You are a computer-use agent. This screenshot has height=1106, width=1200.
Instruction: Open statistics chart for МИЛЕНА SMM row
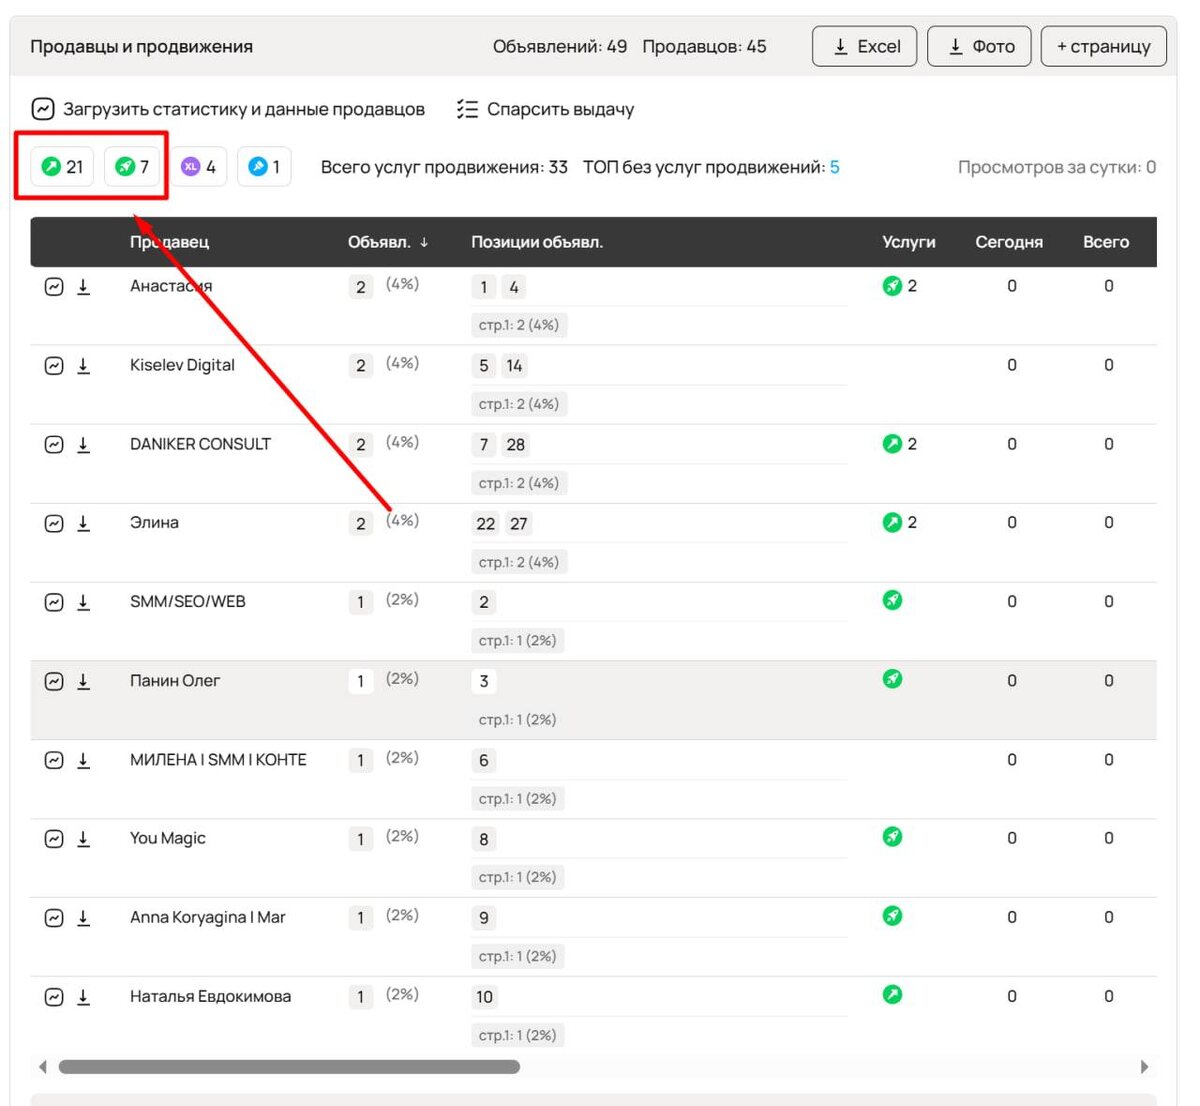[x=54, y=761]
